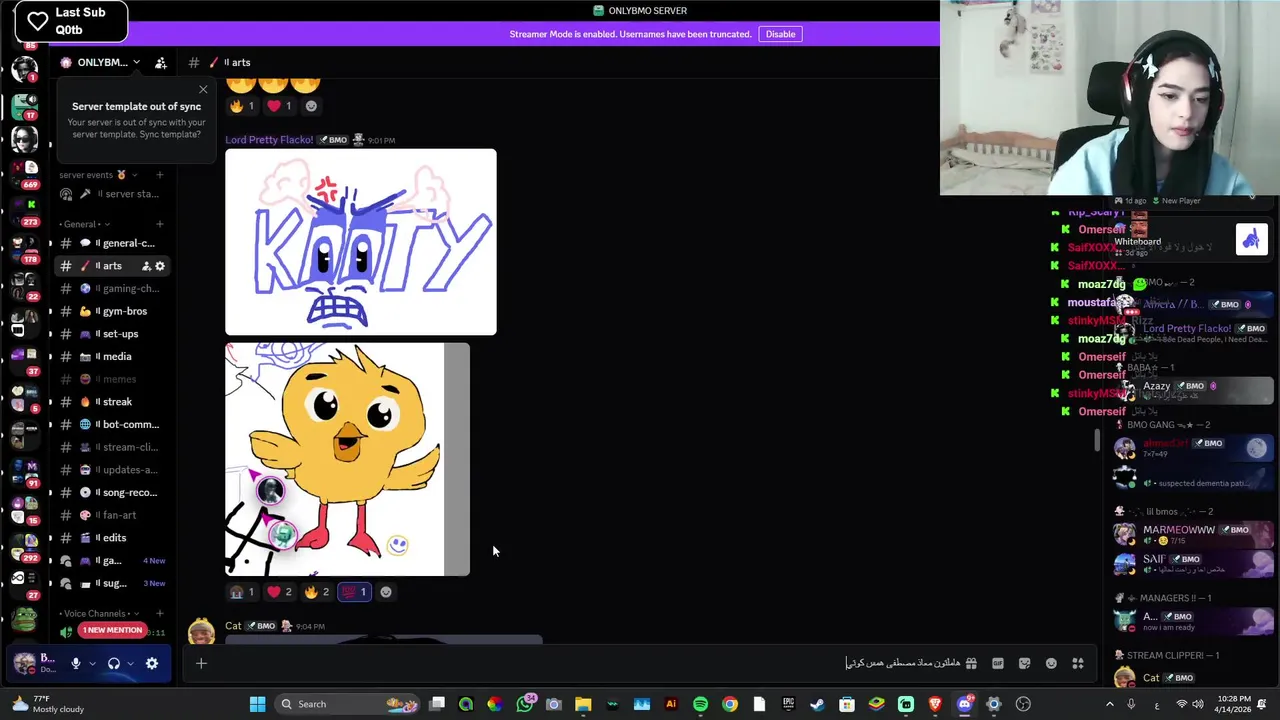Screen dimensions: 1280x720
Task: Open User Settings gear in user panel
Action: point(152,663)
